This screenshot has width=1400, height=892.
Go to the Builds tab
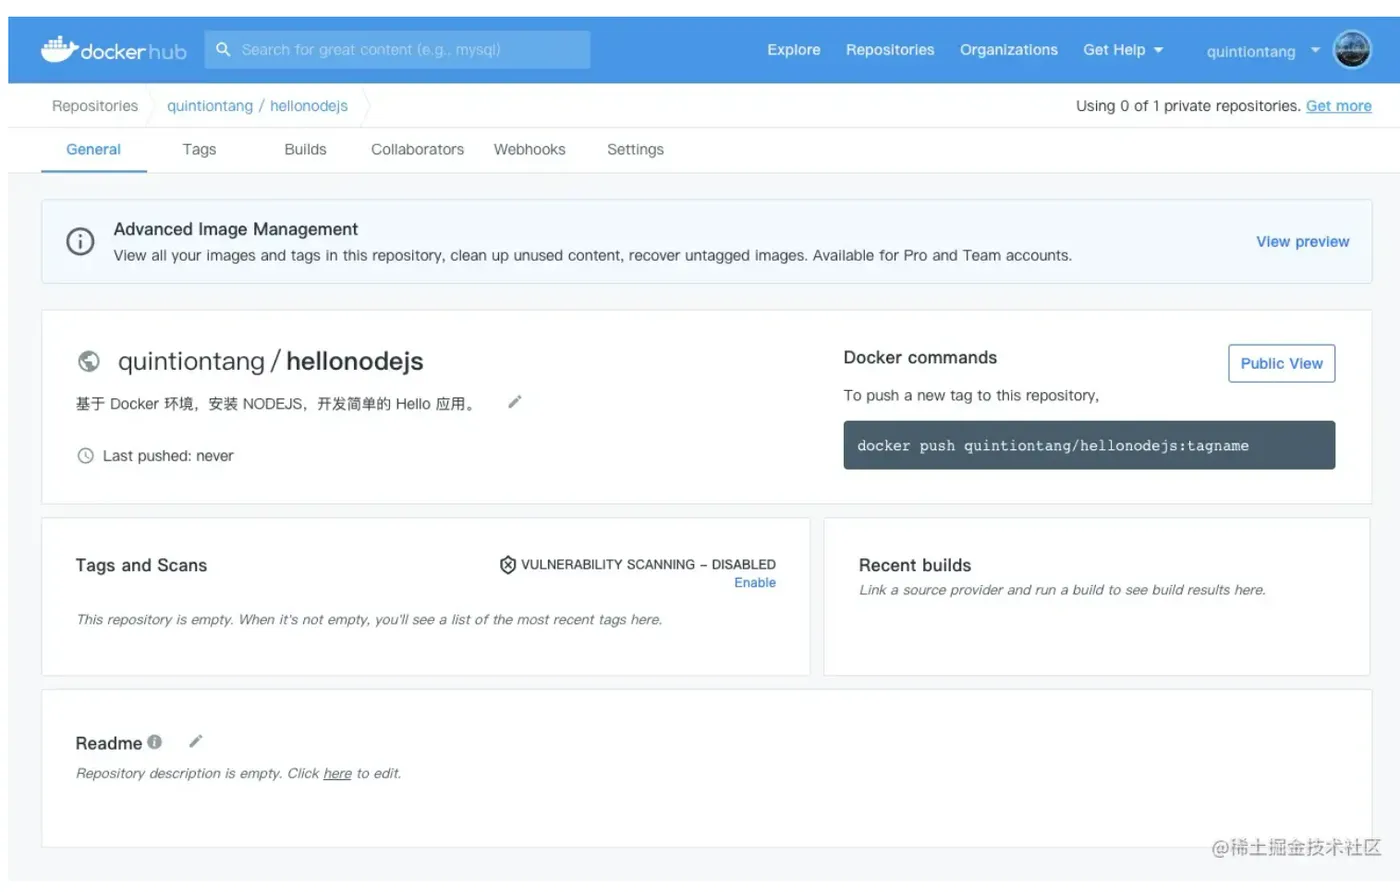(x=305, y=150)
